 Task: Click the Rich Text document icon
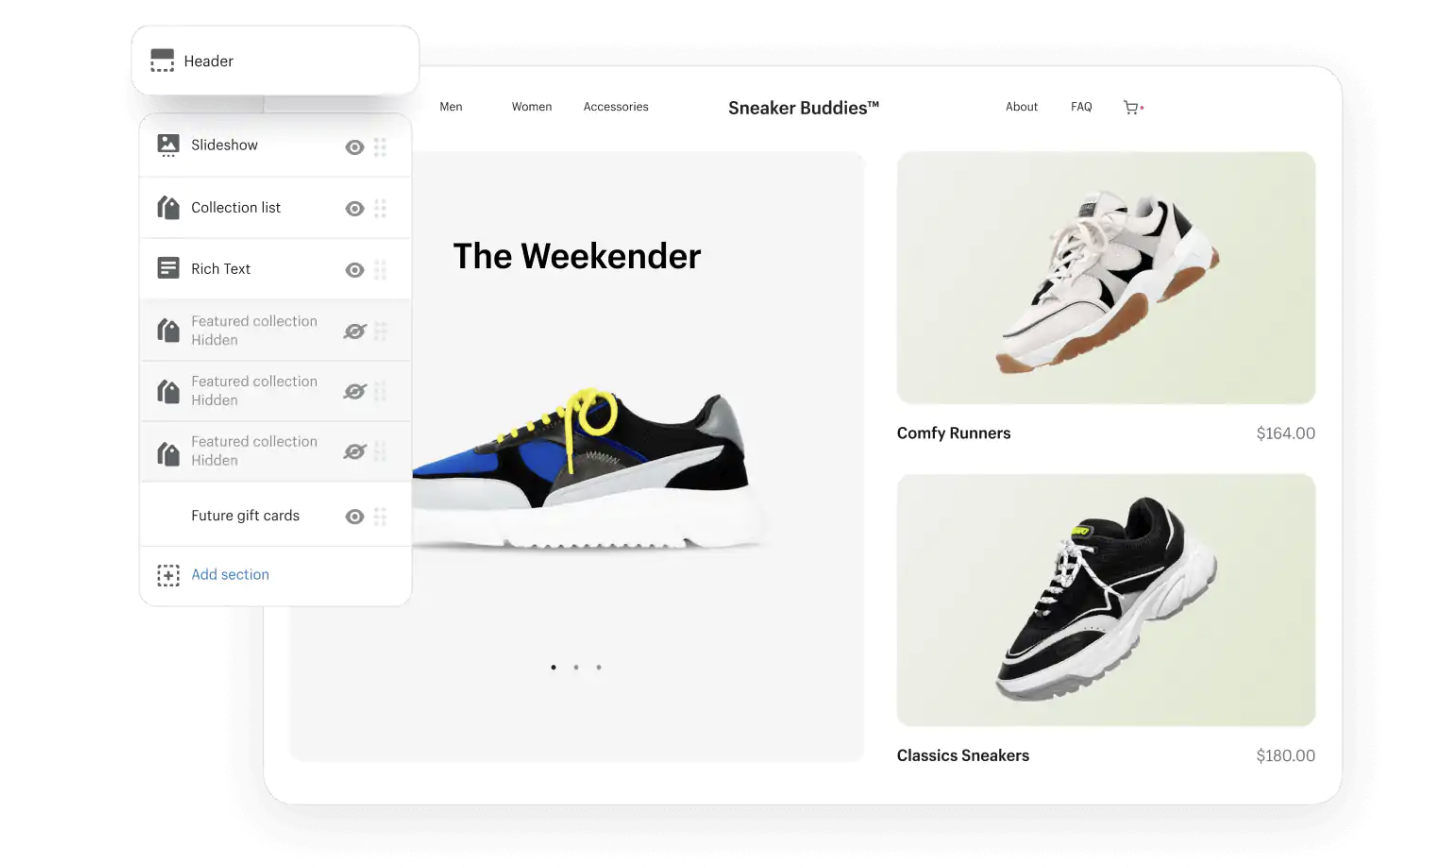pyautogui.click(x=168, y=268)
